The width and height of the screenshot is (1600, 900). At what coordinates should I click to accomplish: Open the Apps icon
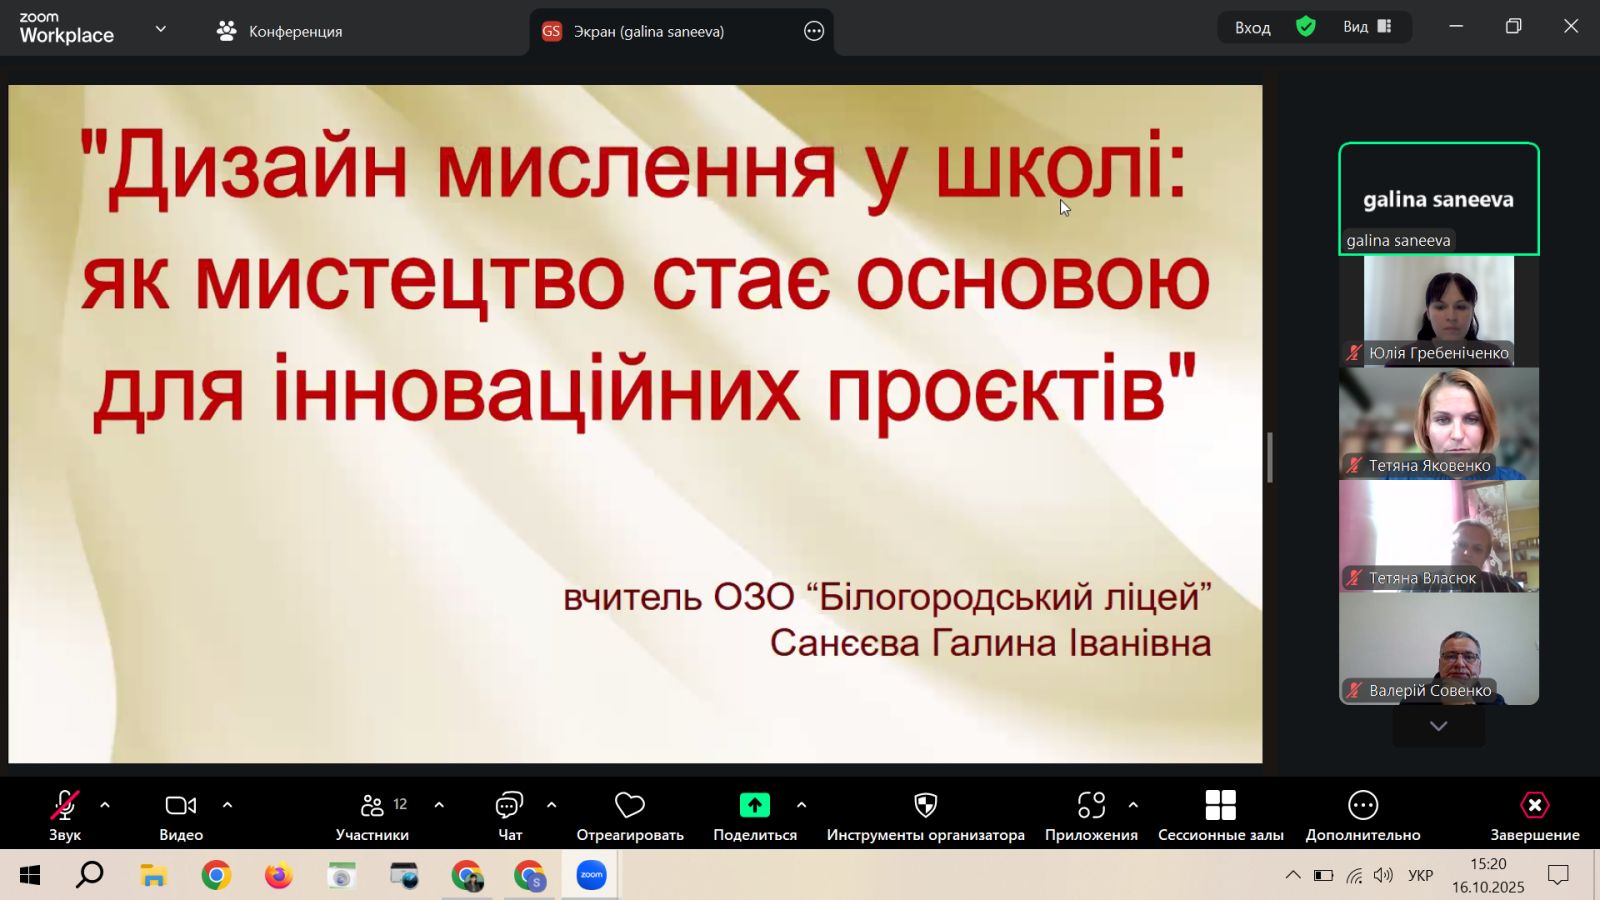point(1091,805)
